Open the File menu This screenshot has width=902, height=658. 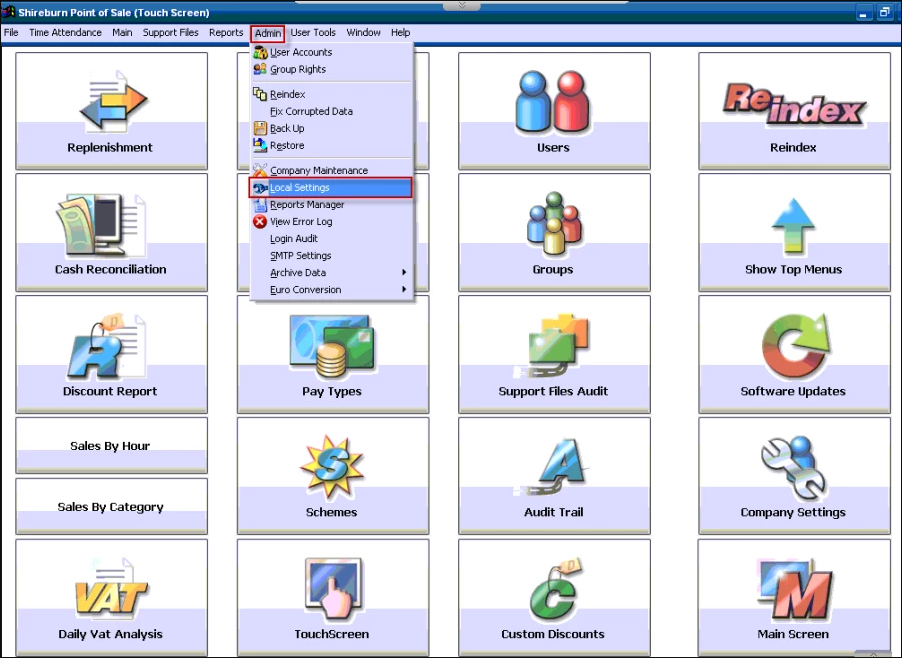pyautogui.click(x=11, y=33)
